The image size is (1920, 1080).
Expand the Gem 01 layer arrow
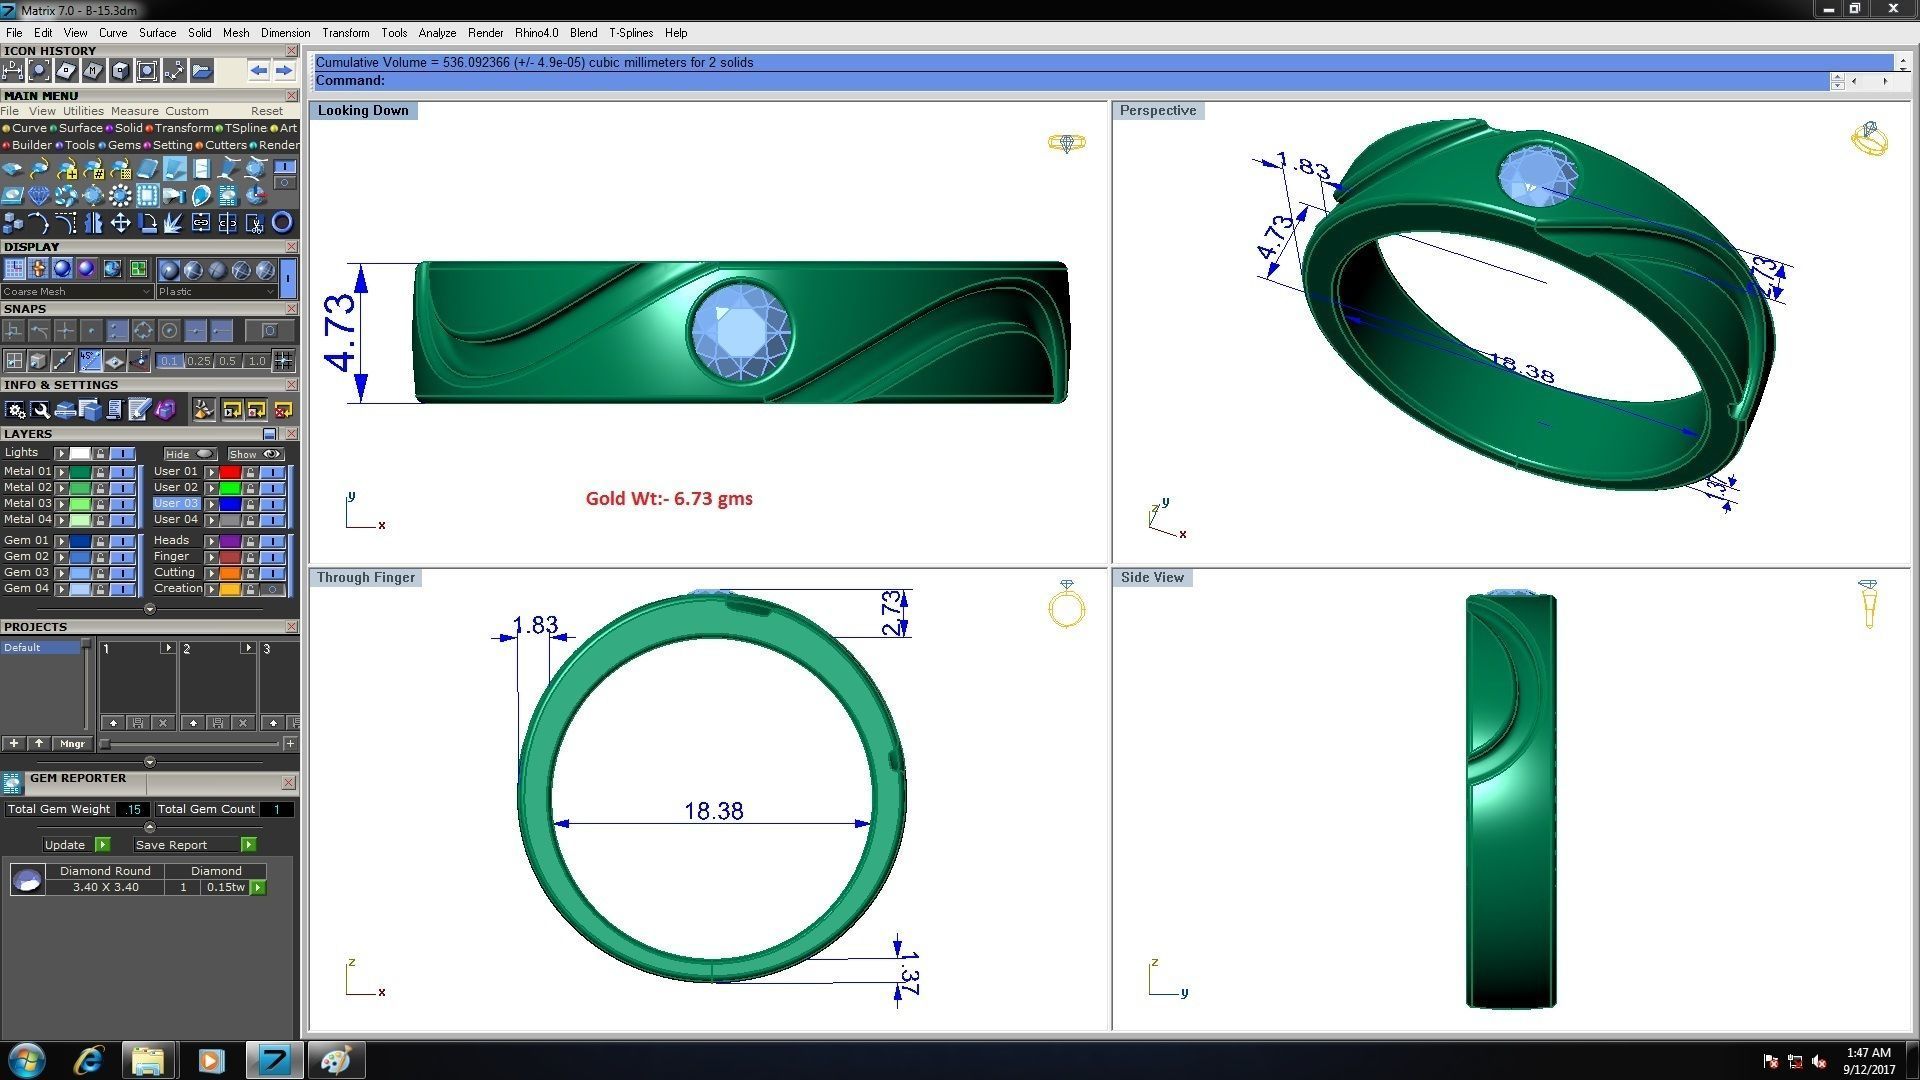(62, 541)
